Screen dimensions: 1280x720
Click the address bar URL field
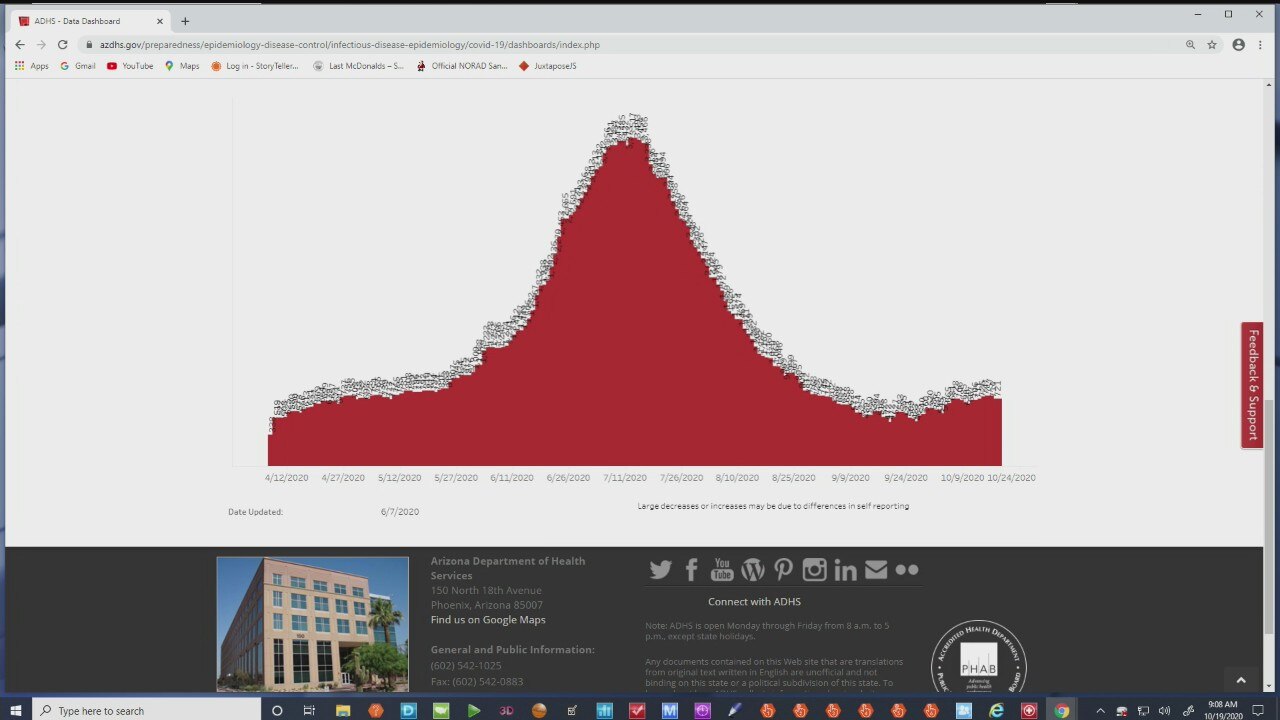click(600, 45)
